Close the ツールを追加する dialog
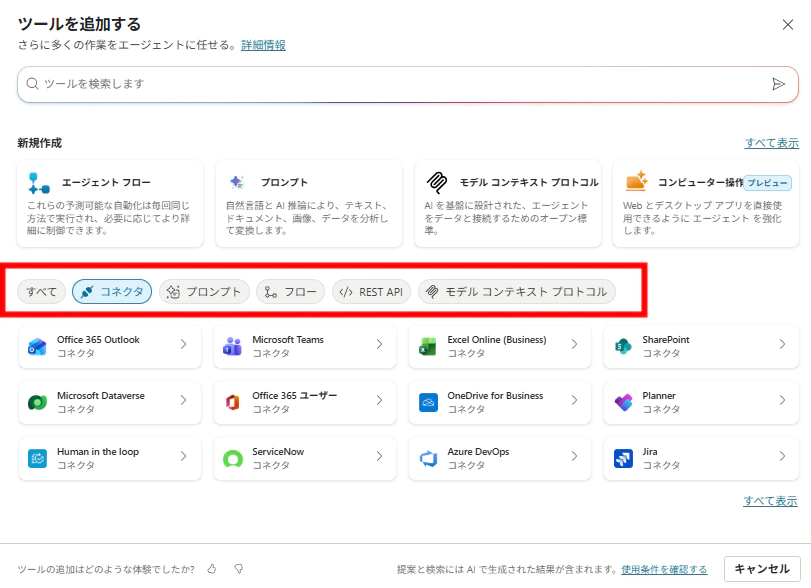Image resolution: width=811 pixels, height=588 pixels. click(x=788, y=25)
